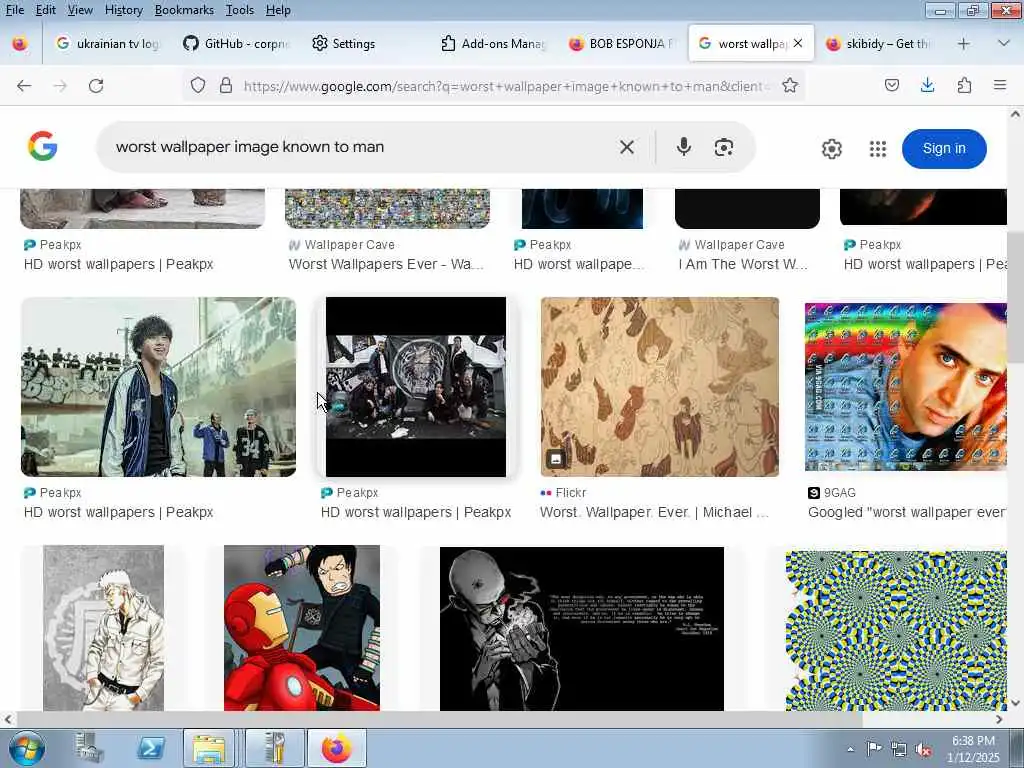Viewport: 1024px width, 768px height.
Task: Open the muted volume tray icon
Action: point(923,750)
